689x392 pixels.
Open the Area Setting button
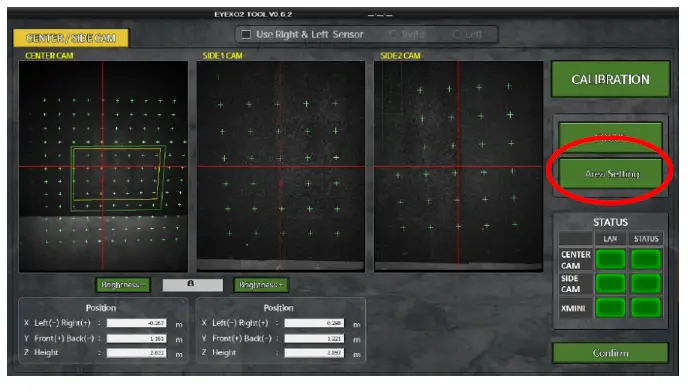610,174
